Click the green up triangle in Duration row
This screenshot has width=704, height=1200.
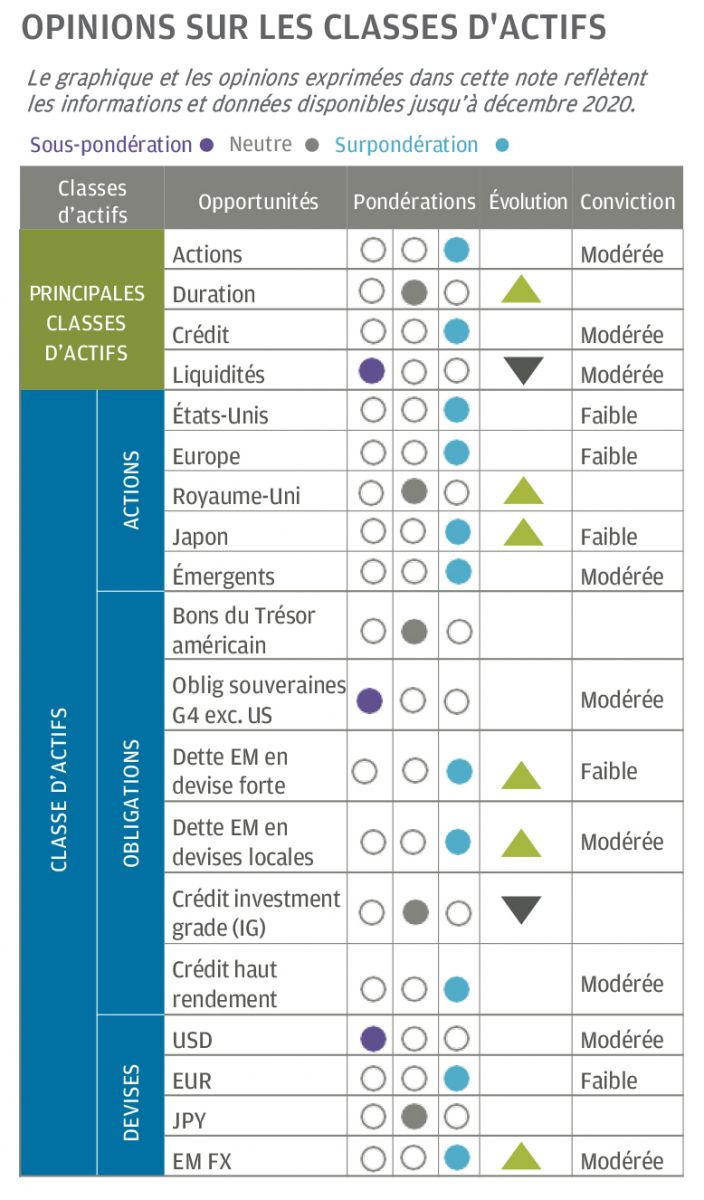[521, 290]
